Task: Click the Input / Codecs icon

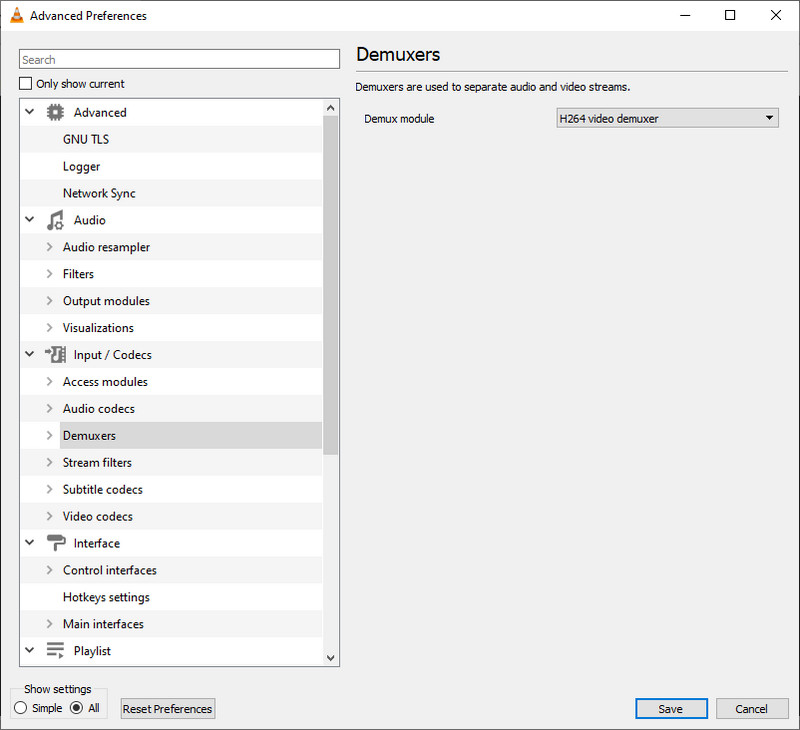Action: pos(55,355)
